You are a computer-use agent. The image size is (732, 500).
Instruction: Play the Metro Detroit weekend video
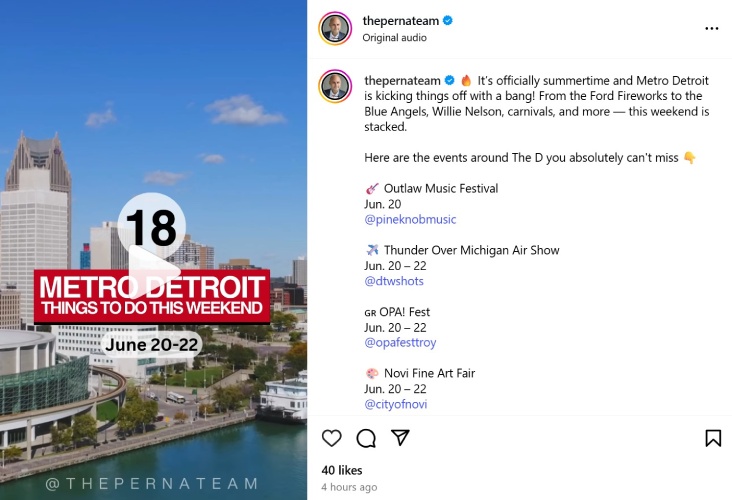(153, 272)
